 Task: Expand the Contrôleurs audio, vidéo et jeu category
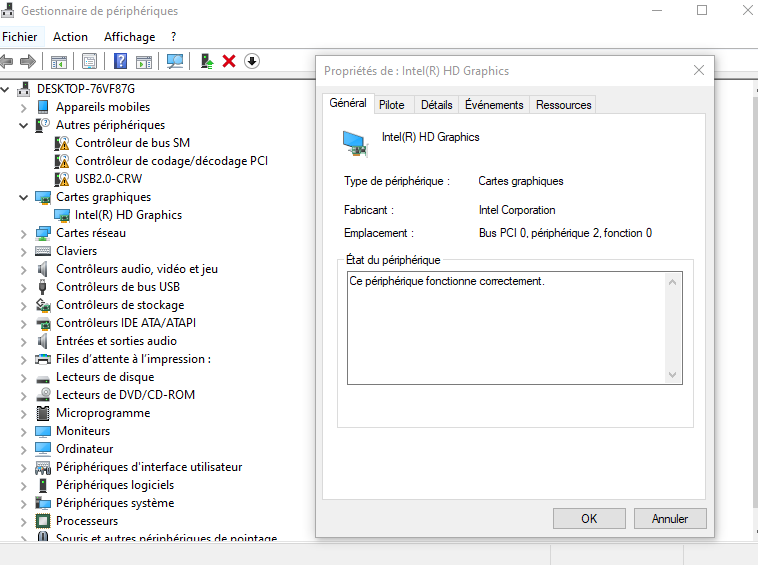coord(23,270)
